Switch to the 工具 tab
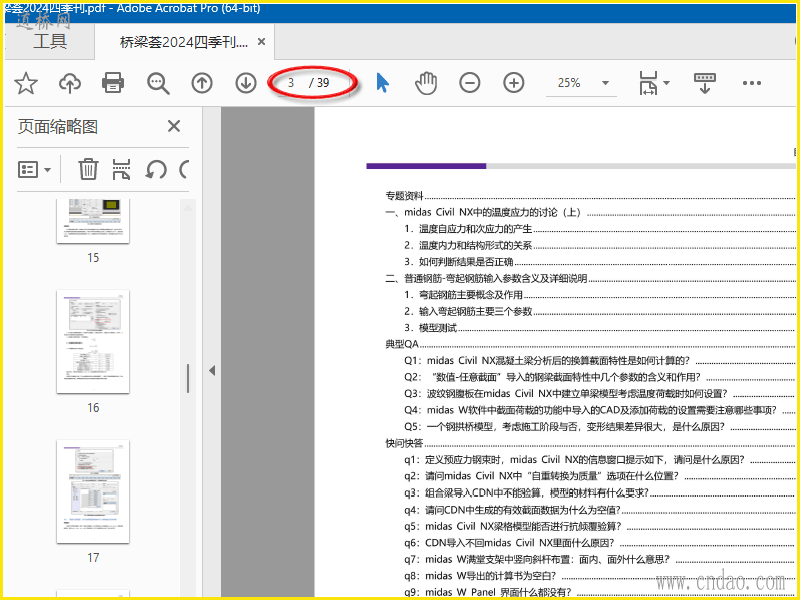The width and height of the screenshot is (800, 600). 49,42
